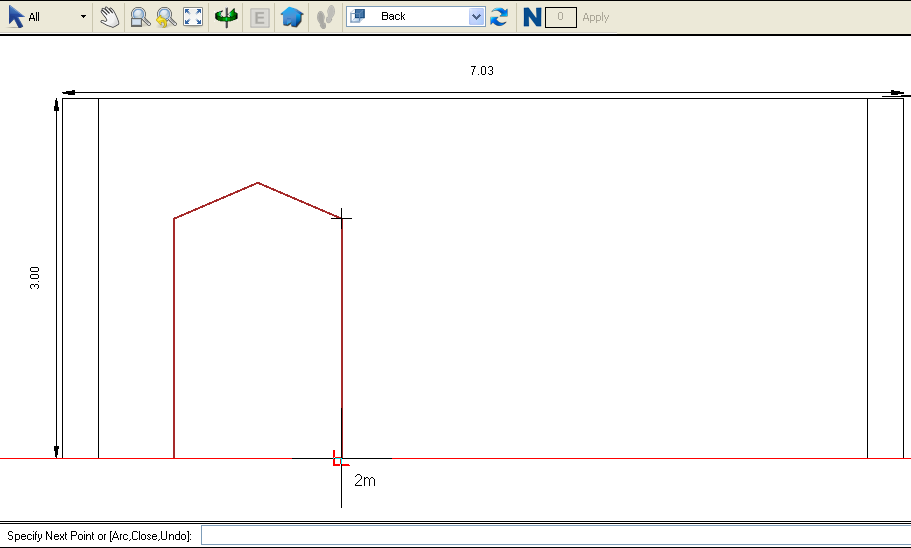Click the Specify Next Point prompt text
Viewport: 911px width, 548px height.
[99, 536]
